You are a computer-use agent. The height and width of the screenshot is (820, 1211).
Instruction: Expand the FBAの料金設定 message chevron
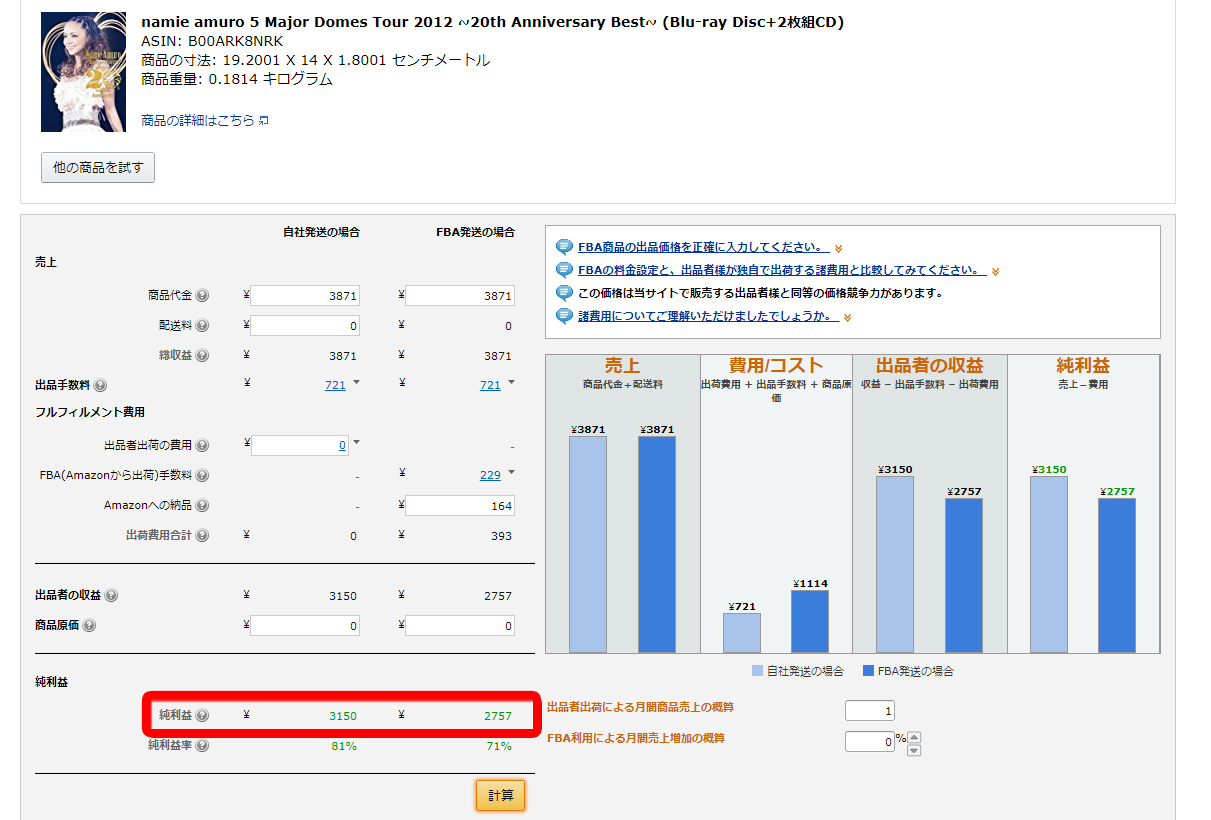click(x=995, y=272)
